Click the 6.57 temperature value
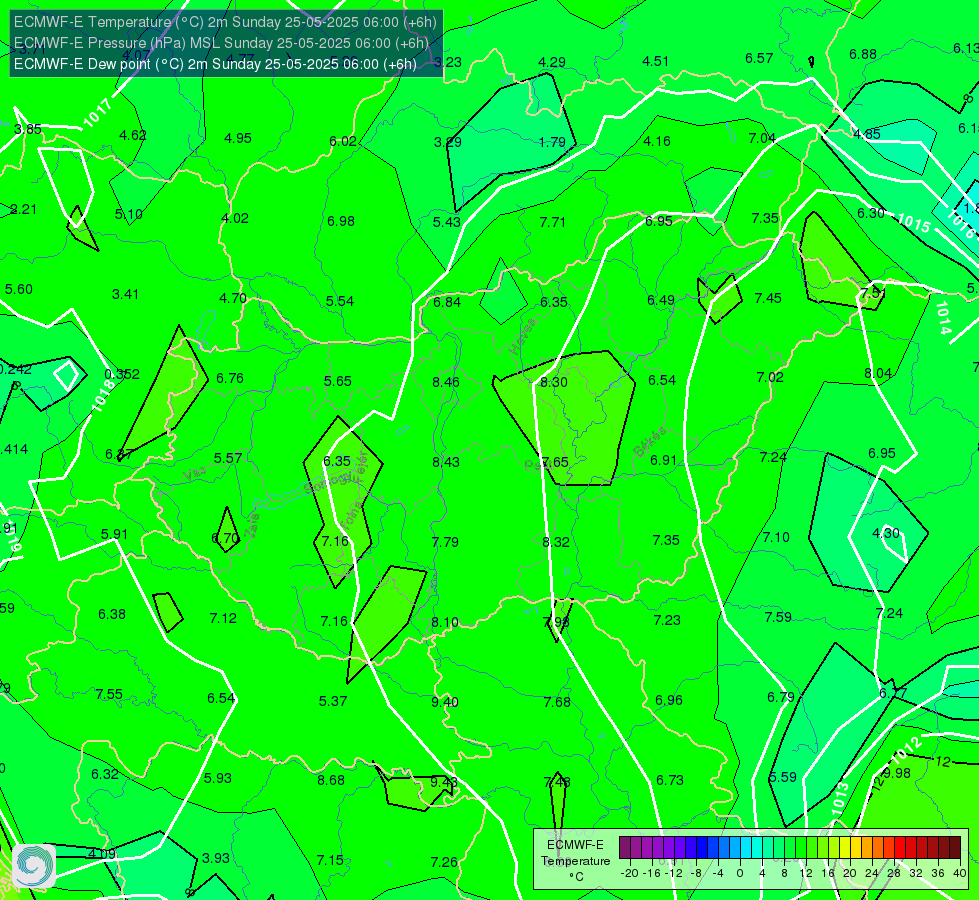The width and height of the screenshot is (979, 900). coord(759,58)
